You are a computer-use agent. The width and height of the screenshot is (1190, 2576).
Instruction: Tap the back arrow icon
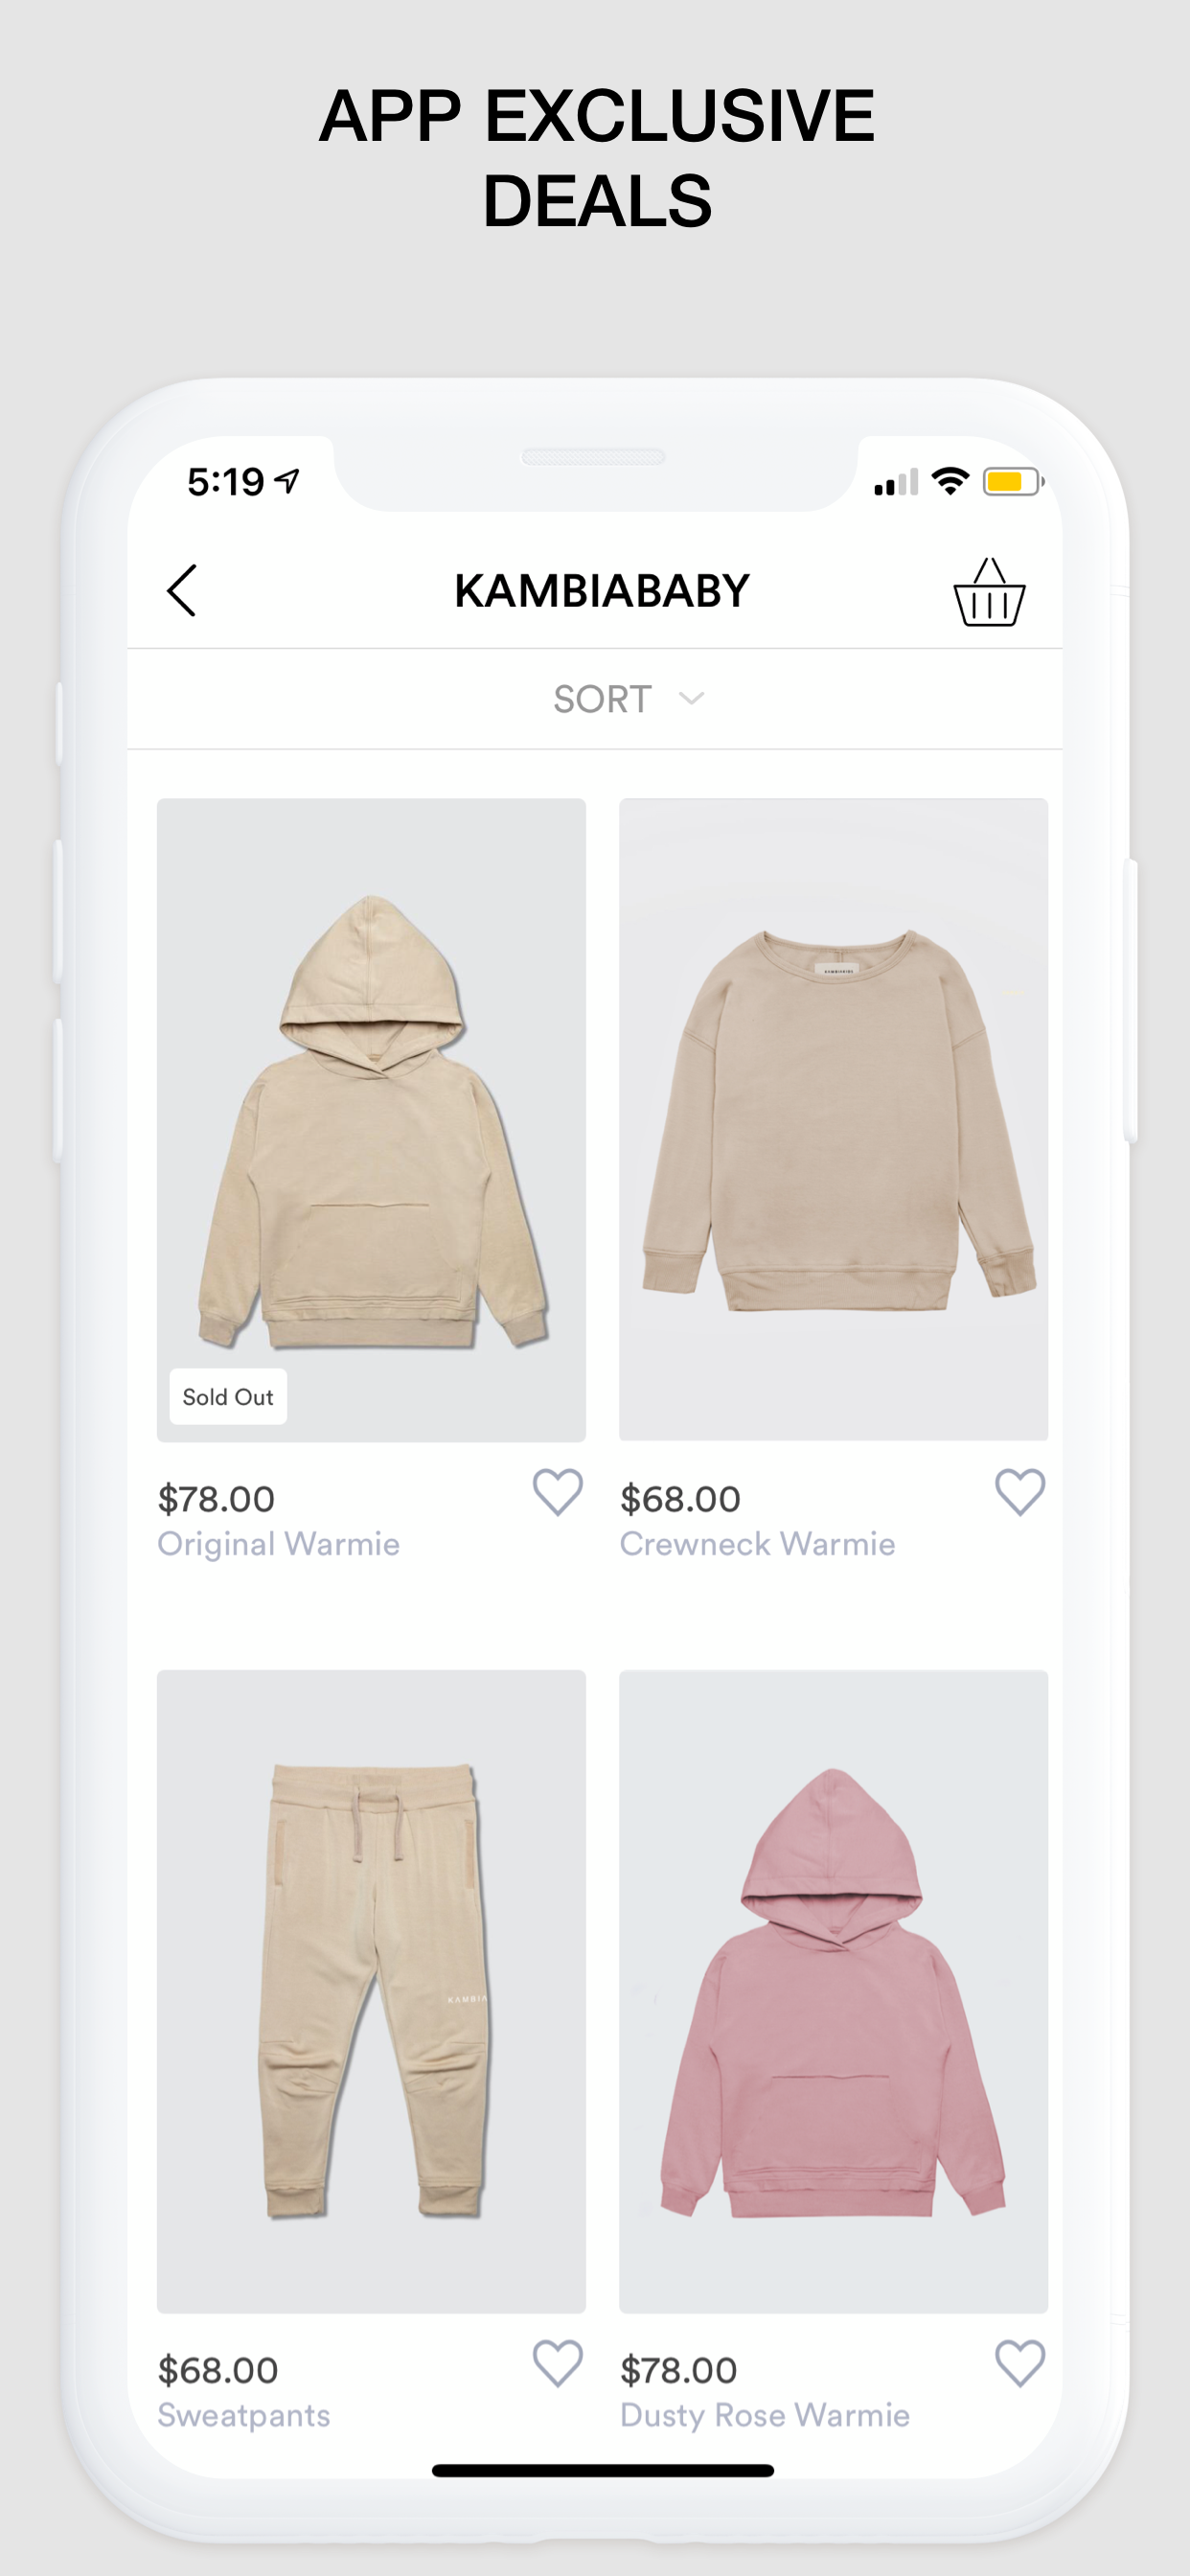[x=181, y=590]
